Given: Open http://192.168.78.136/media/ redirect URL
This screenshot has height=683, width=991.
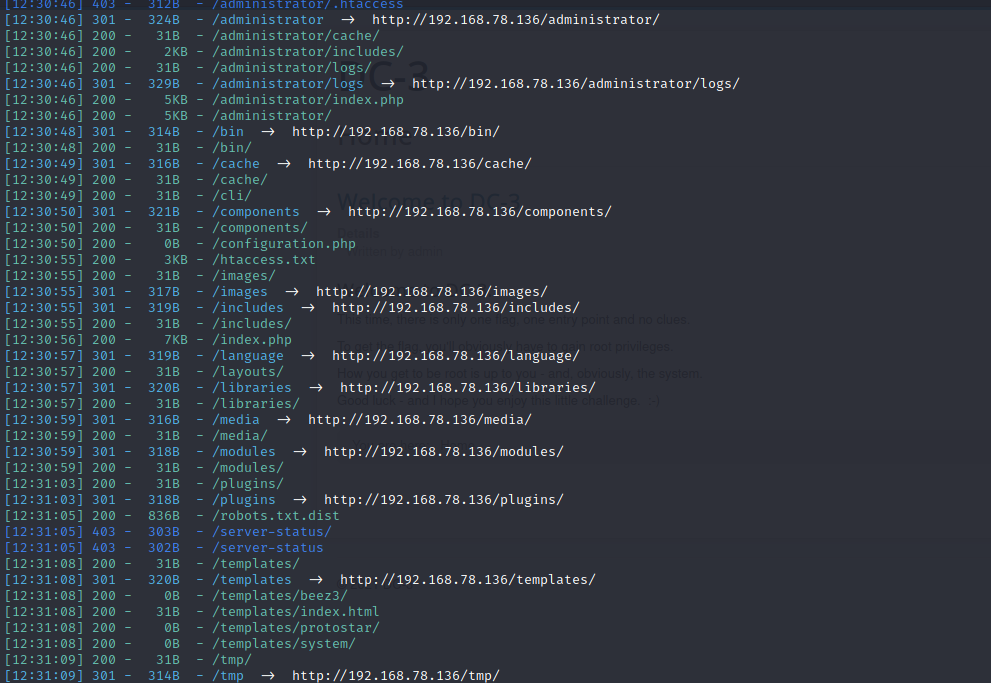Looking at the screenshot, I should point(420,420).
